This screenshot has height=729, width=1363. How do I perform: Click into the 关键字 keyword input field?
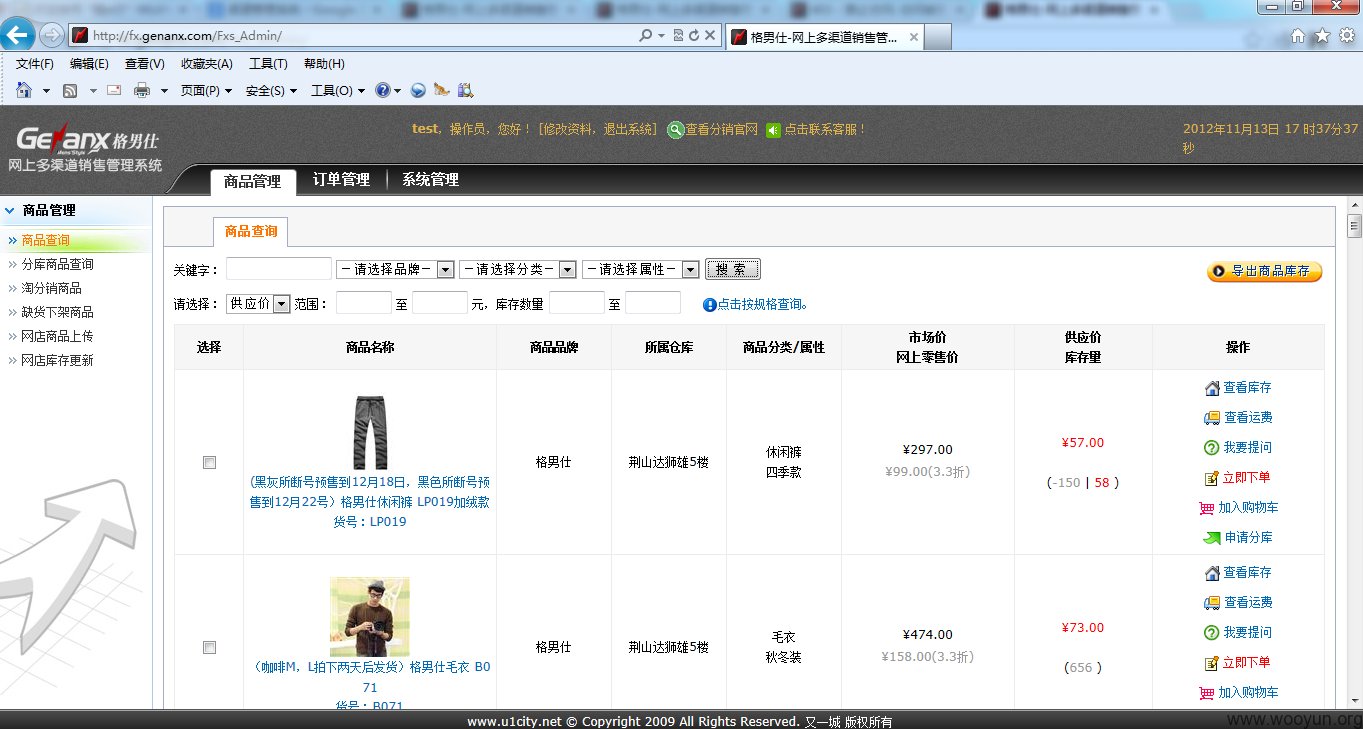[278, 269]
